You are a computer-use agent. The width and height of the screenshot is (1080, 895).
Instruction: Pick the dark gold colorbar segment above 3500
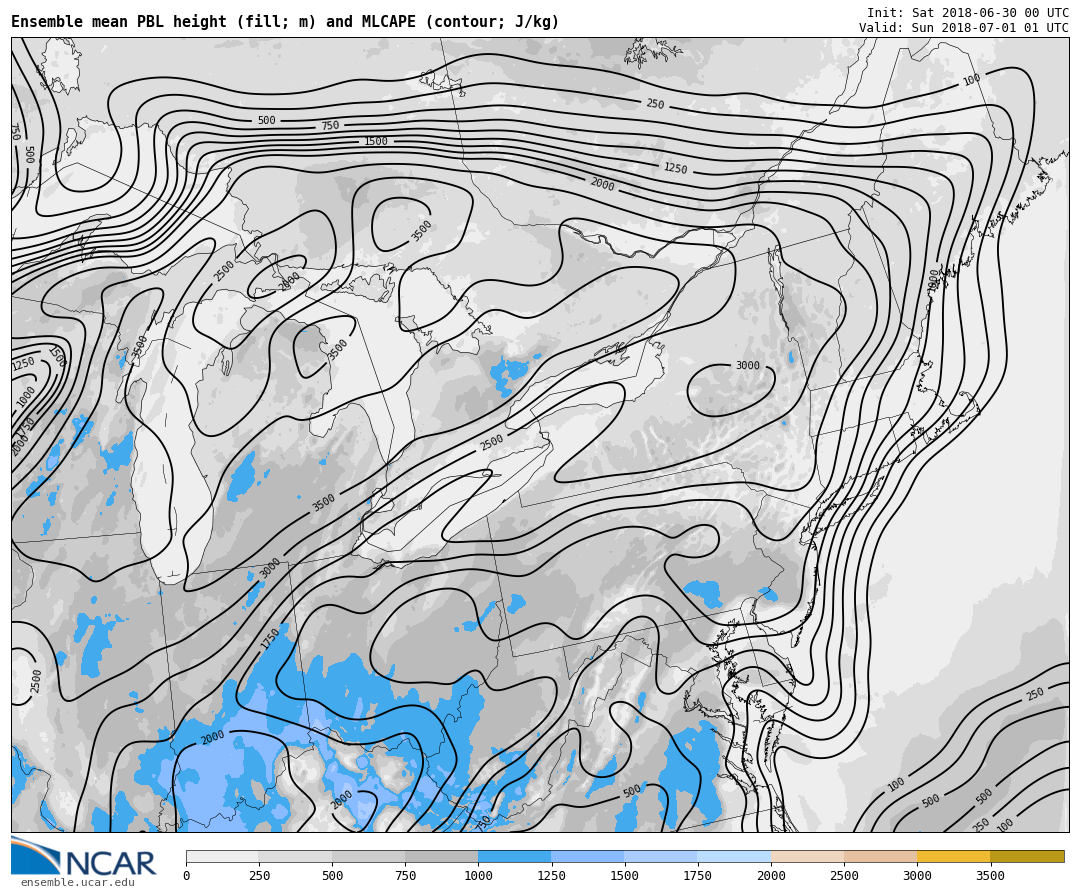1027,856
